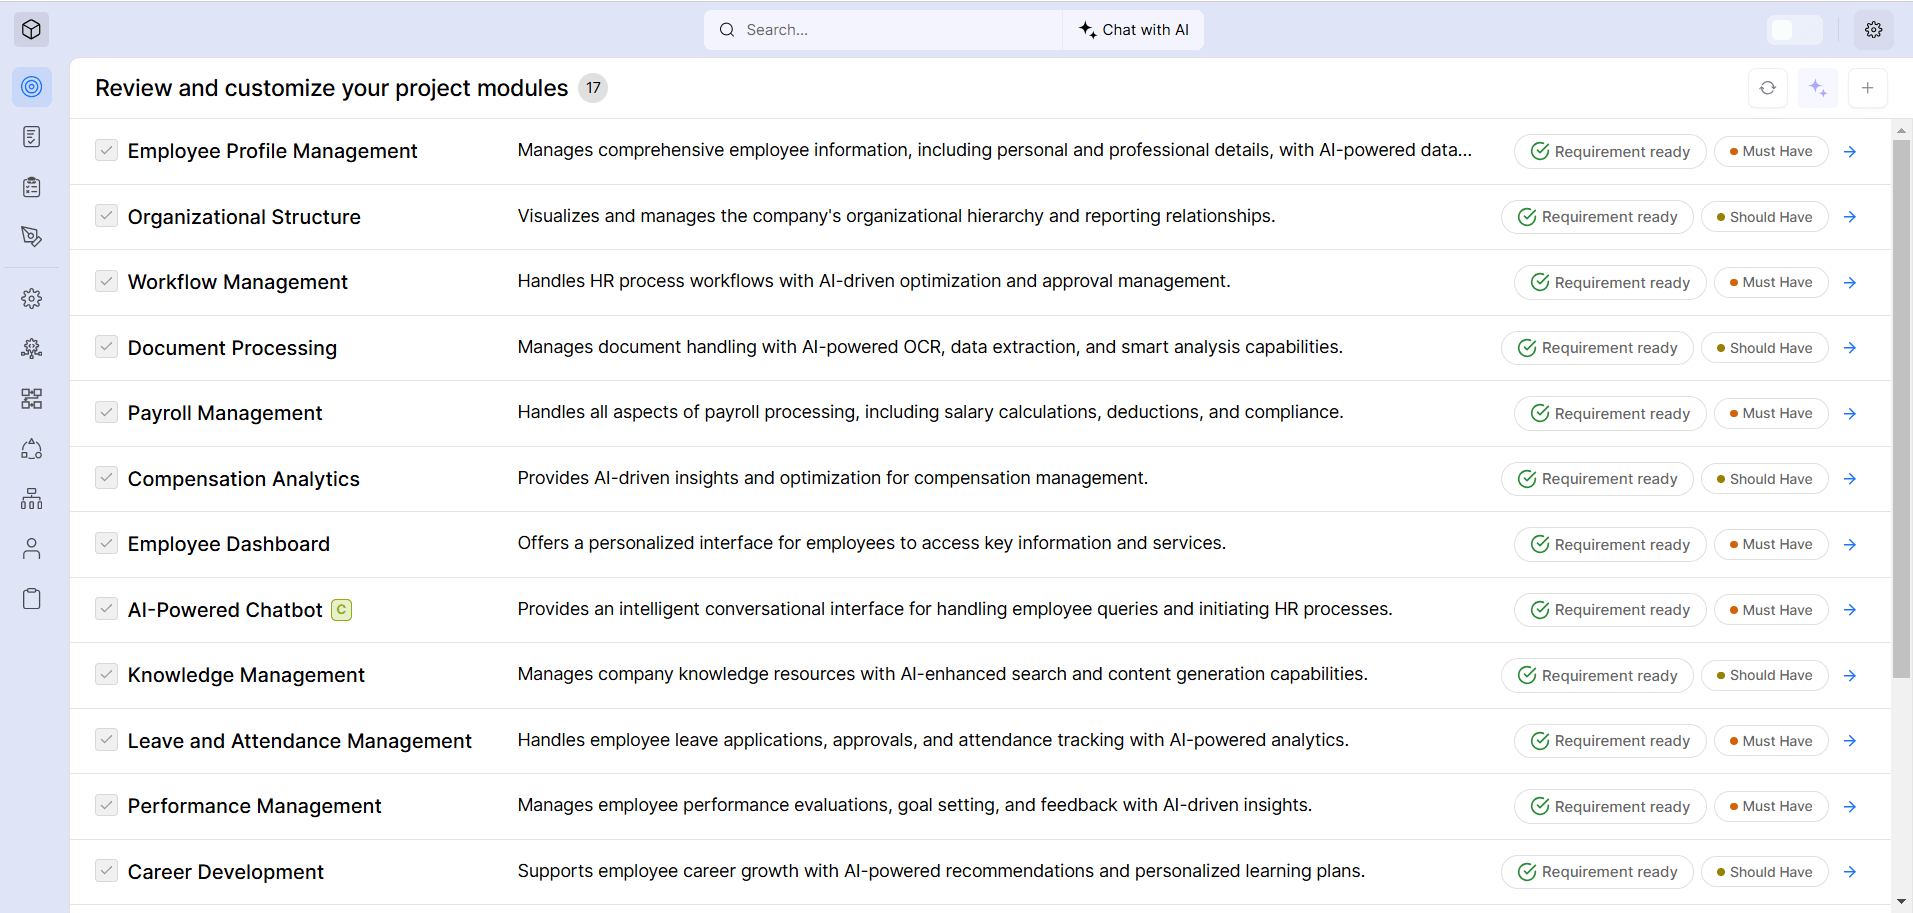The image size is (1913, 913).
Task: Click Chat with AI button
Action: coord(1134,30)
